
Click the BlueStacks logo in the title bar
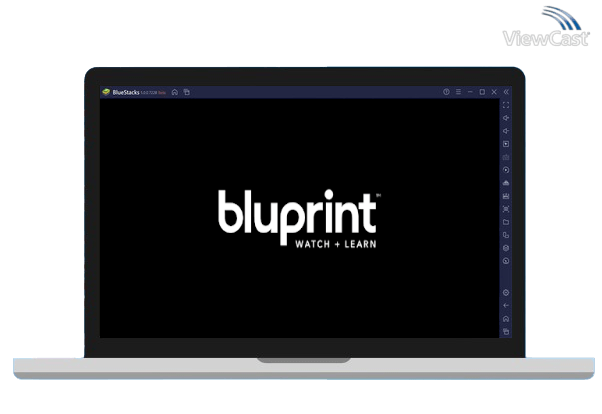106,92
